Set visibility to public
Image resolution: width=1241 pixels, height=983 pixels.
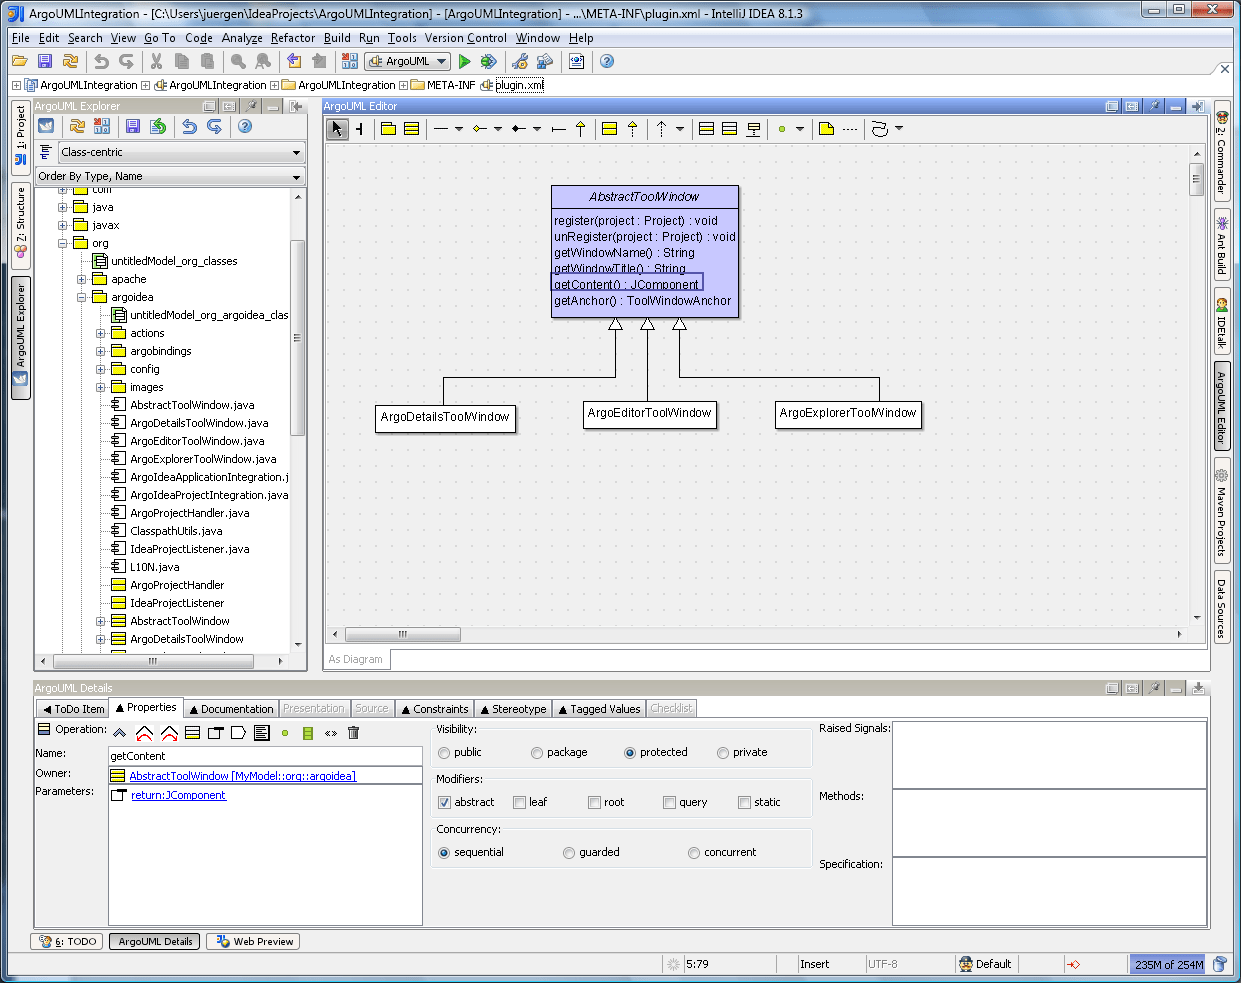443,753
